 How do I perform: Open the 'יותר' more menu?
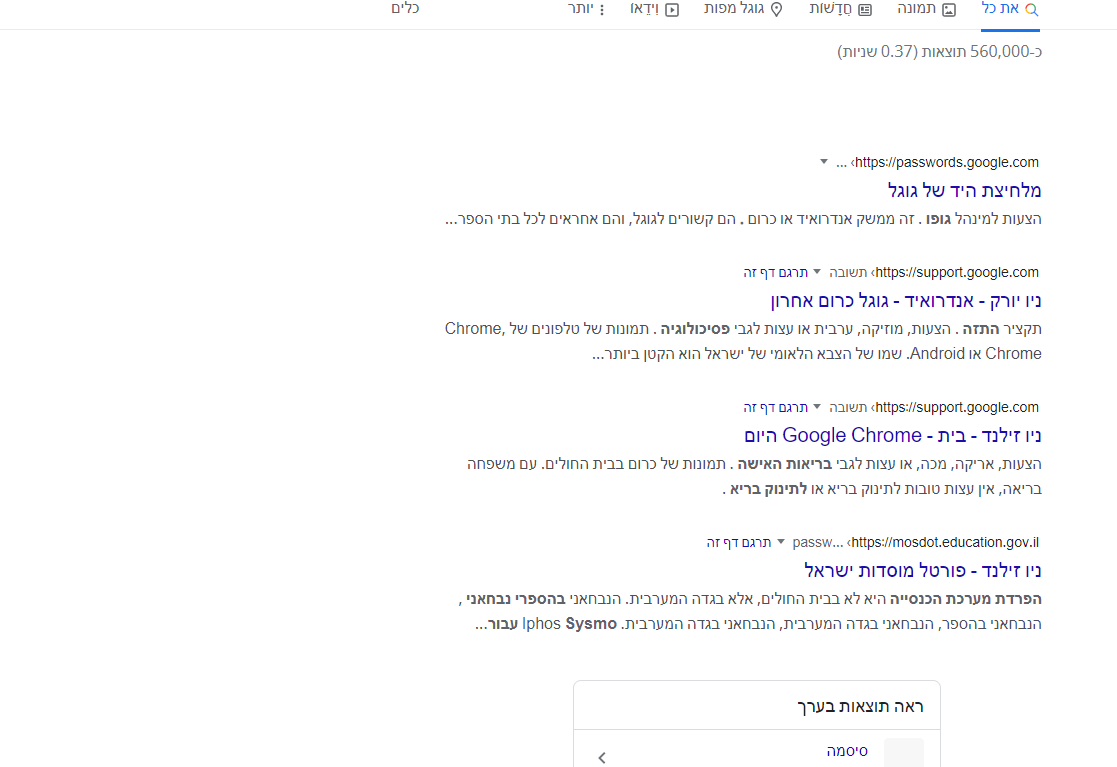pyautogui.click(x=586, y=9)
